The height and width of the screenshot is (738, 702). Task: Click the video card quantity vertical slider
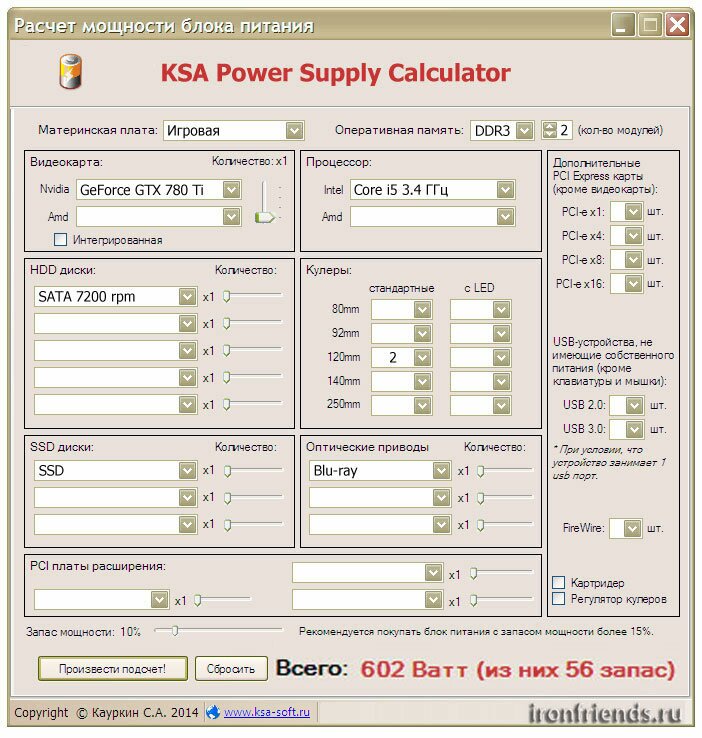[265, 201]
